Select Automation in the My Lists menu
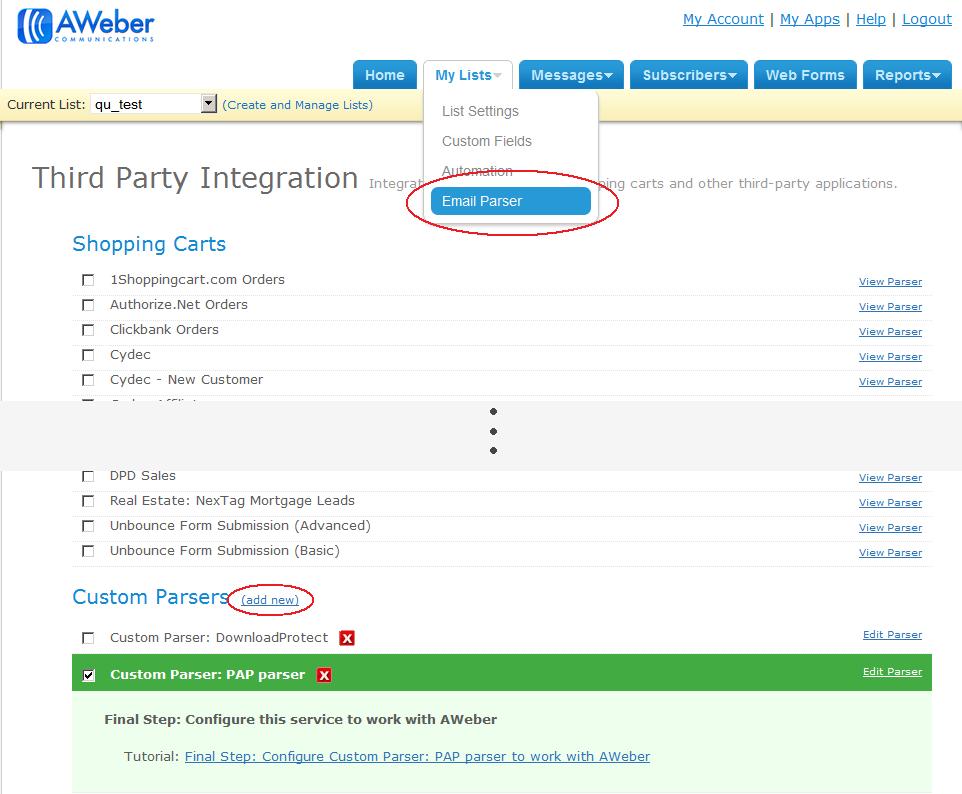Viewport: 962px width, 794px height. coord(477,171)
